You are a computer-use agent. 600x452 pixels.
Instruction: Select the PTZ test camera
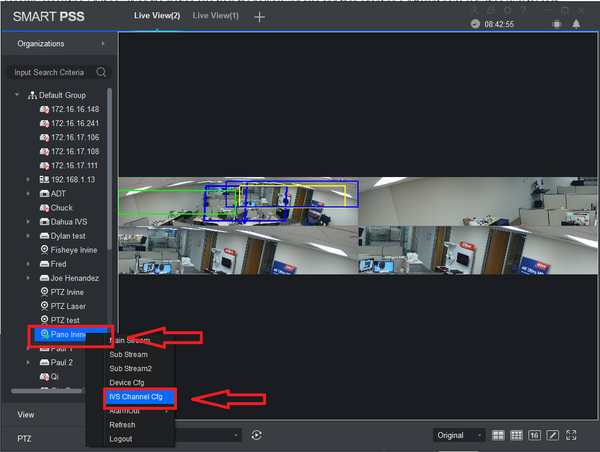click(60, 320)
